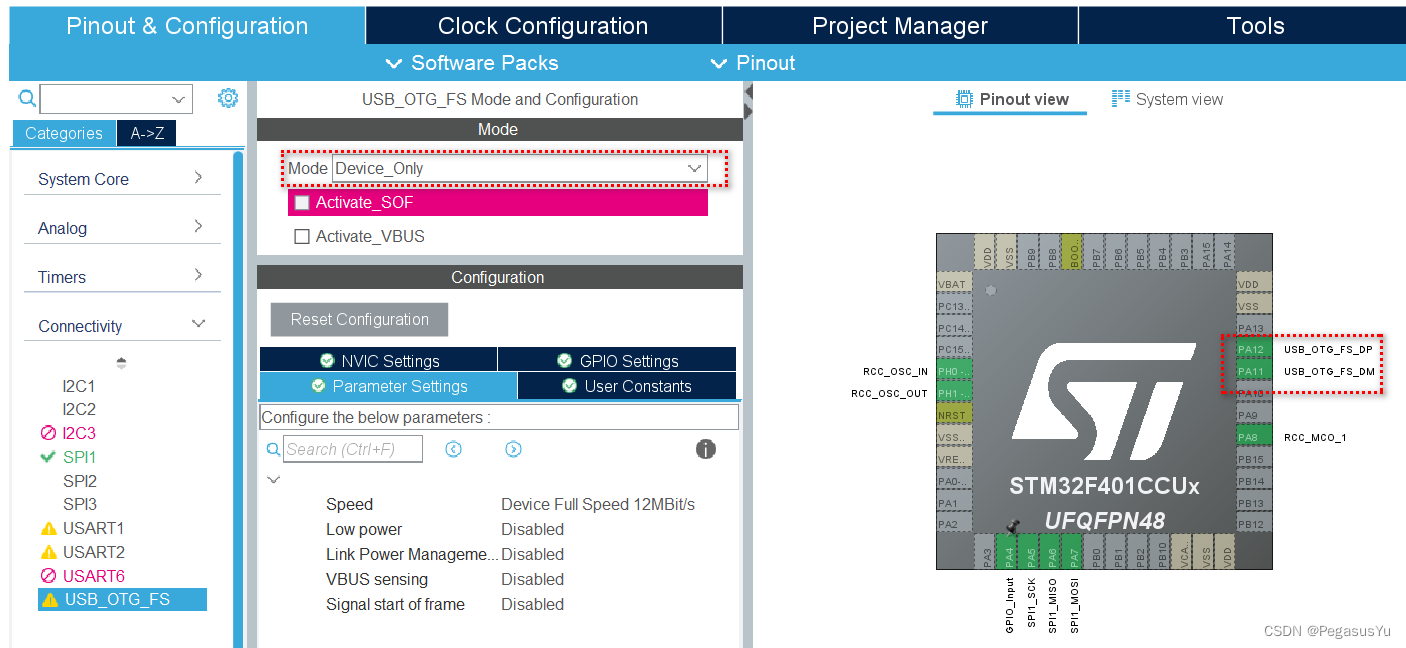
Task: Select pin PH0 on the chip
Action: coord(953,371)
